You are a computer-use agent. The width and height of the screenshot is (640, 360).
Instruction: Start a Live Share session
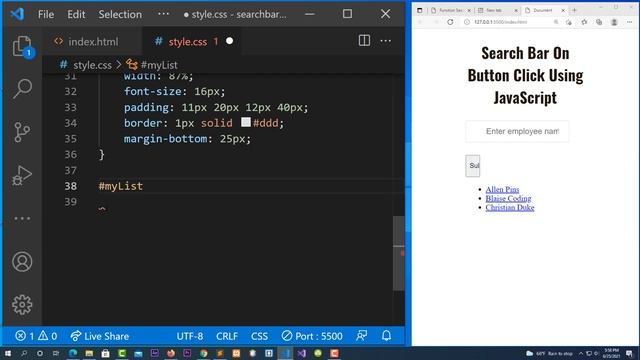click(x=100, y=336)
